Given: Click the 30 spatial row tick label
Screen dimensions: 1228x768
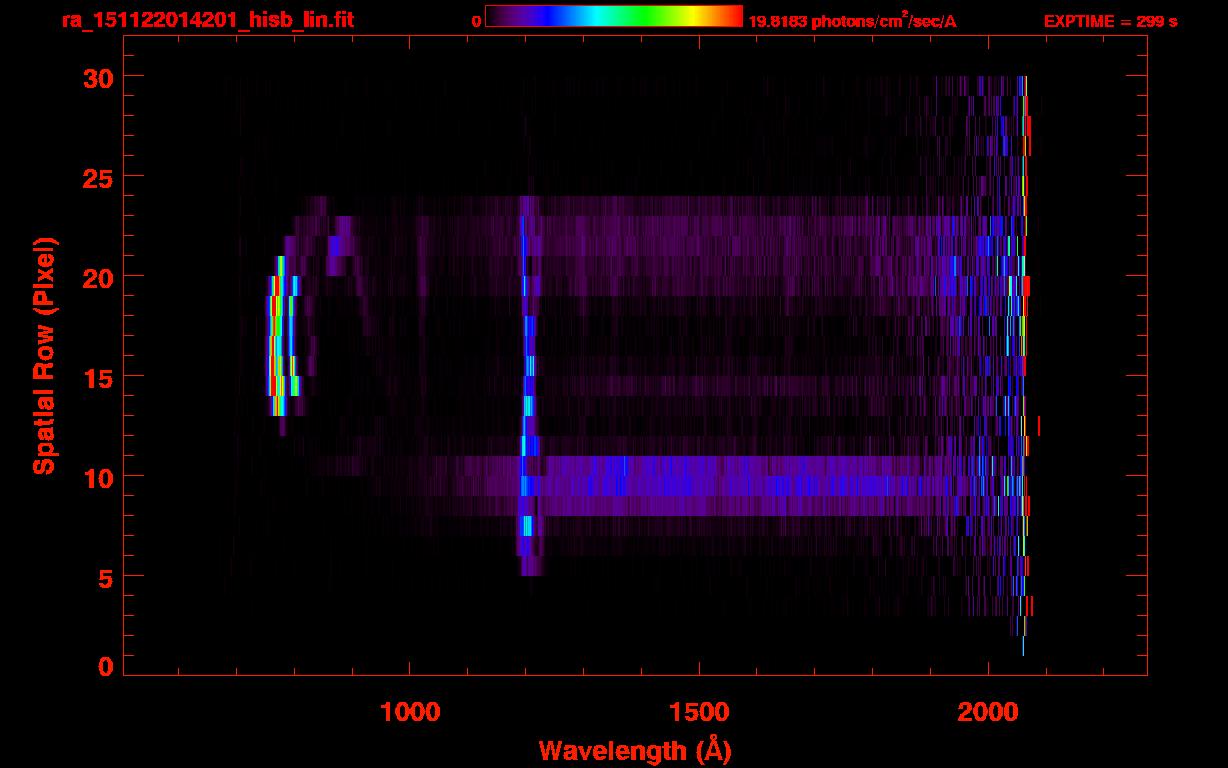Looking at the screenshot, I should (98, 77).
